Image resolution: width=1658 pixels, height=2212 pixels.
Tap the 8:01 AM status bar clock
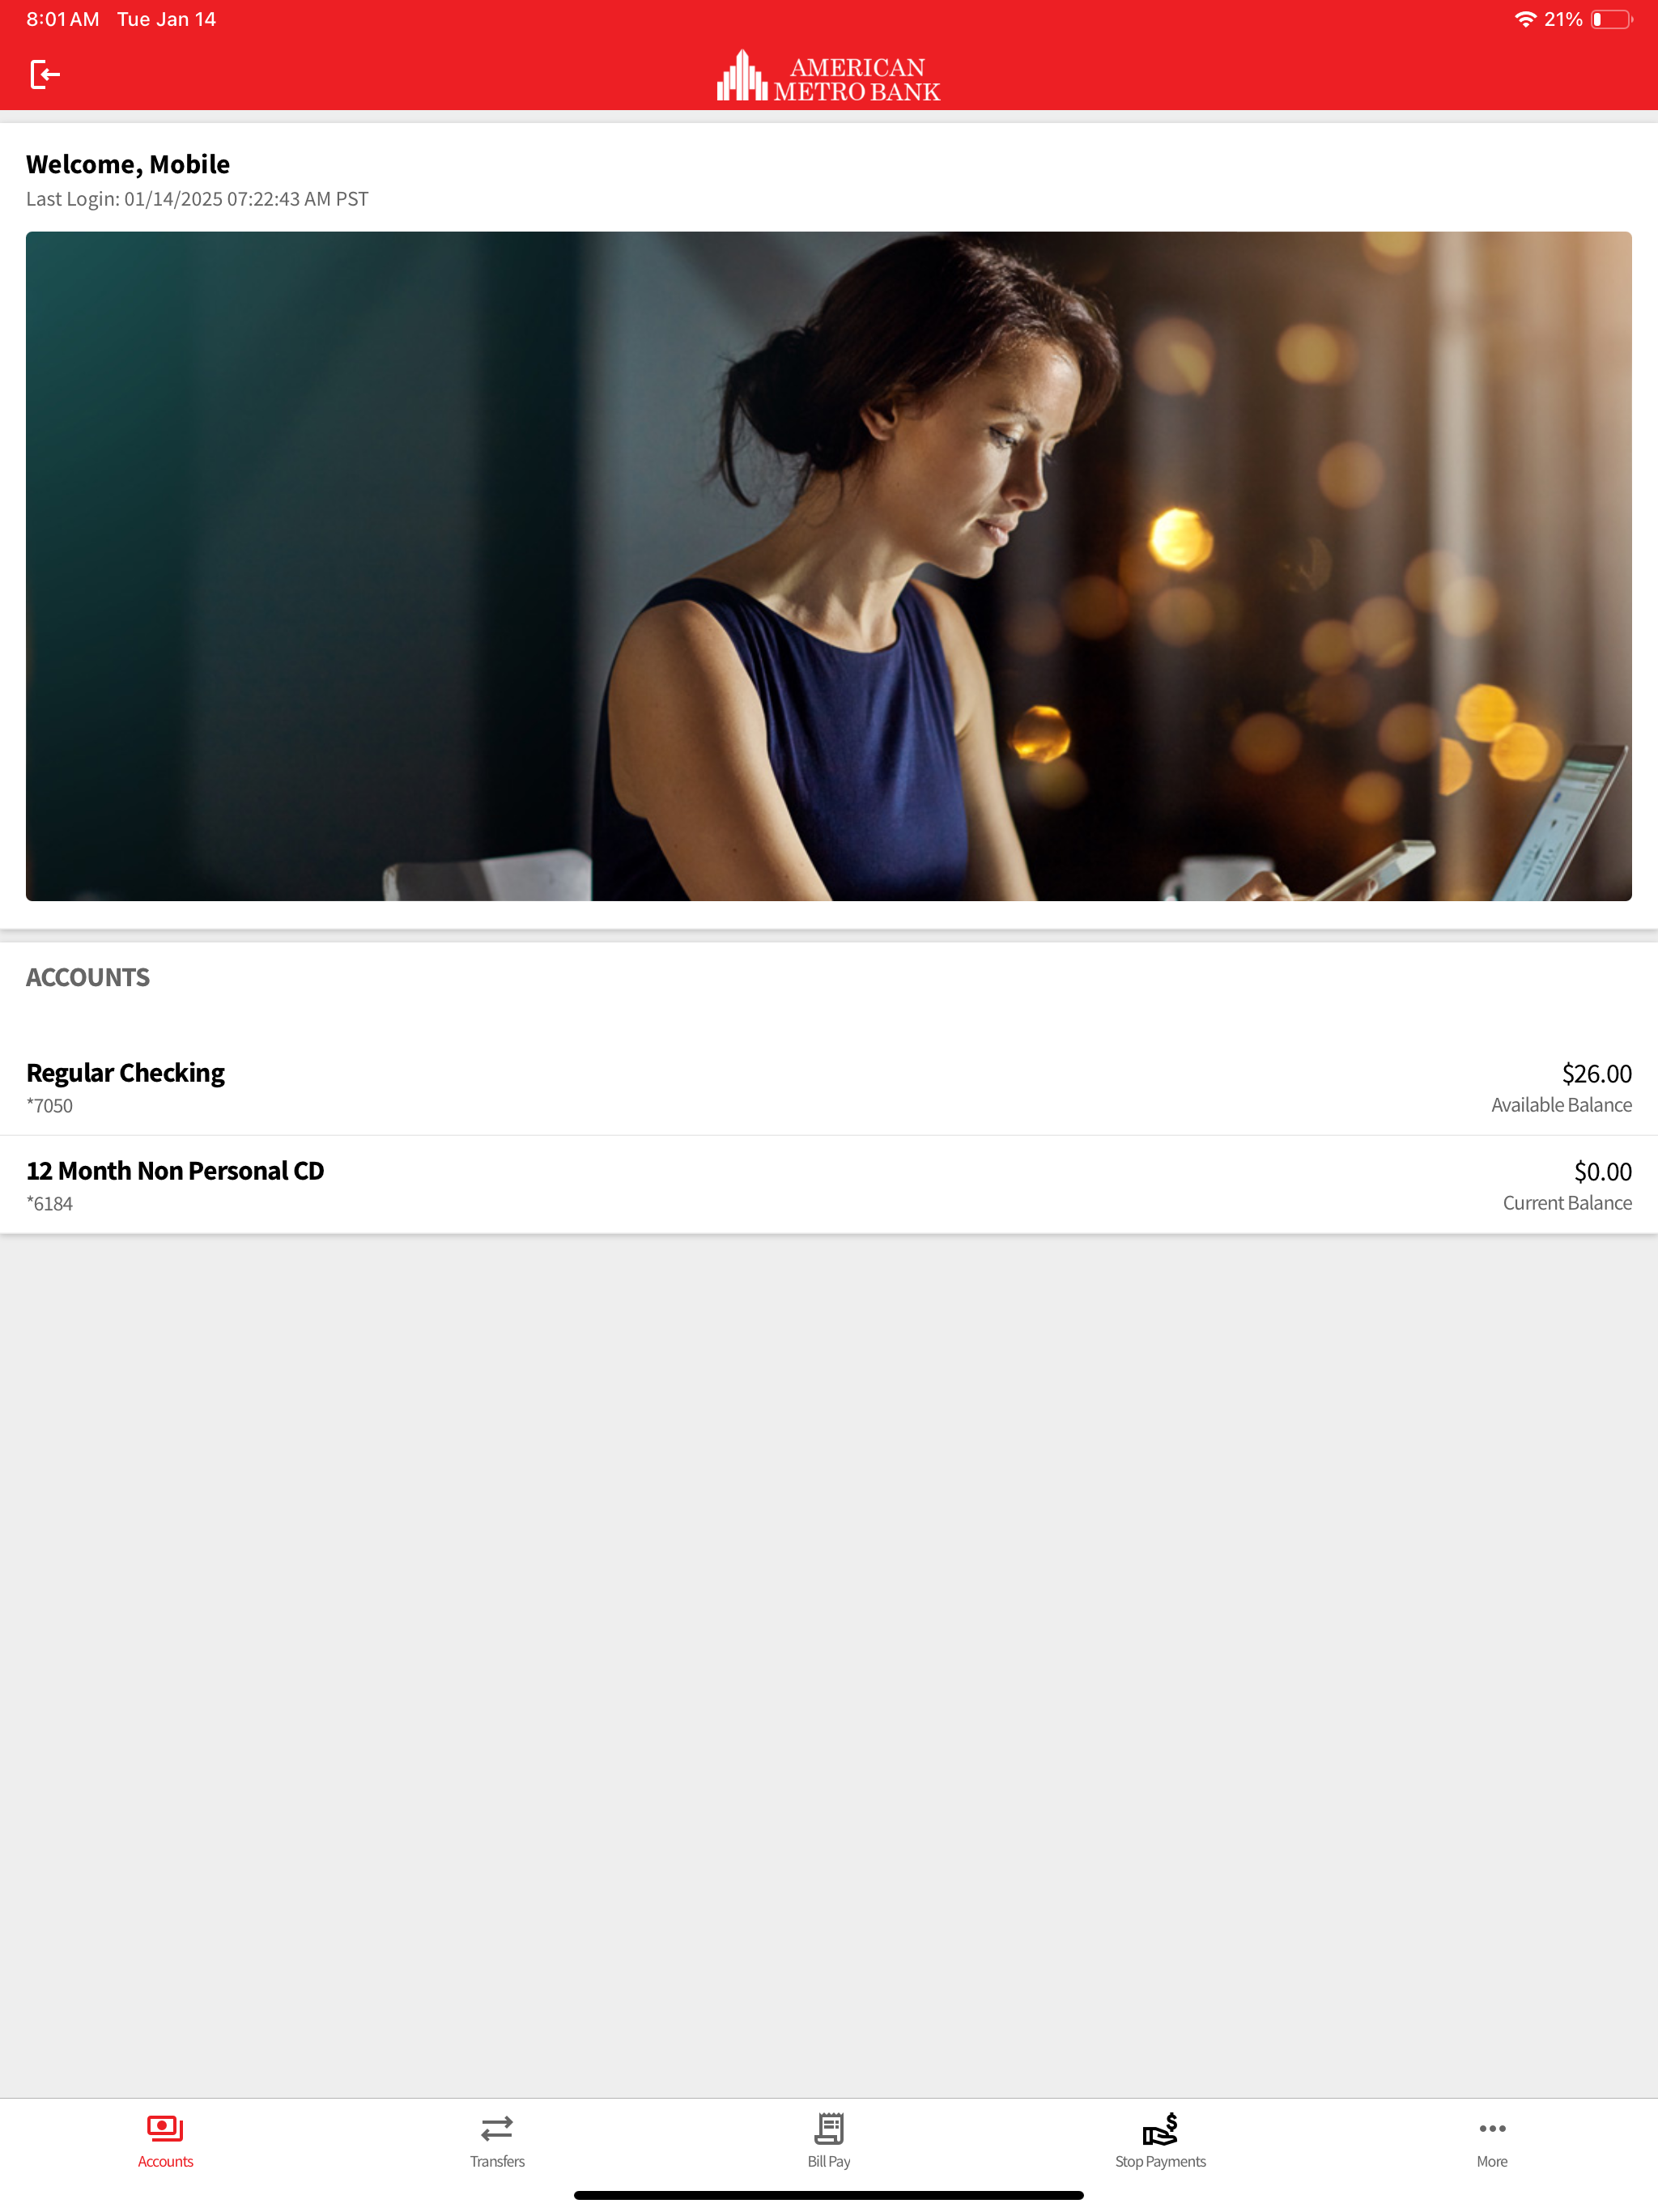62,19
